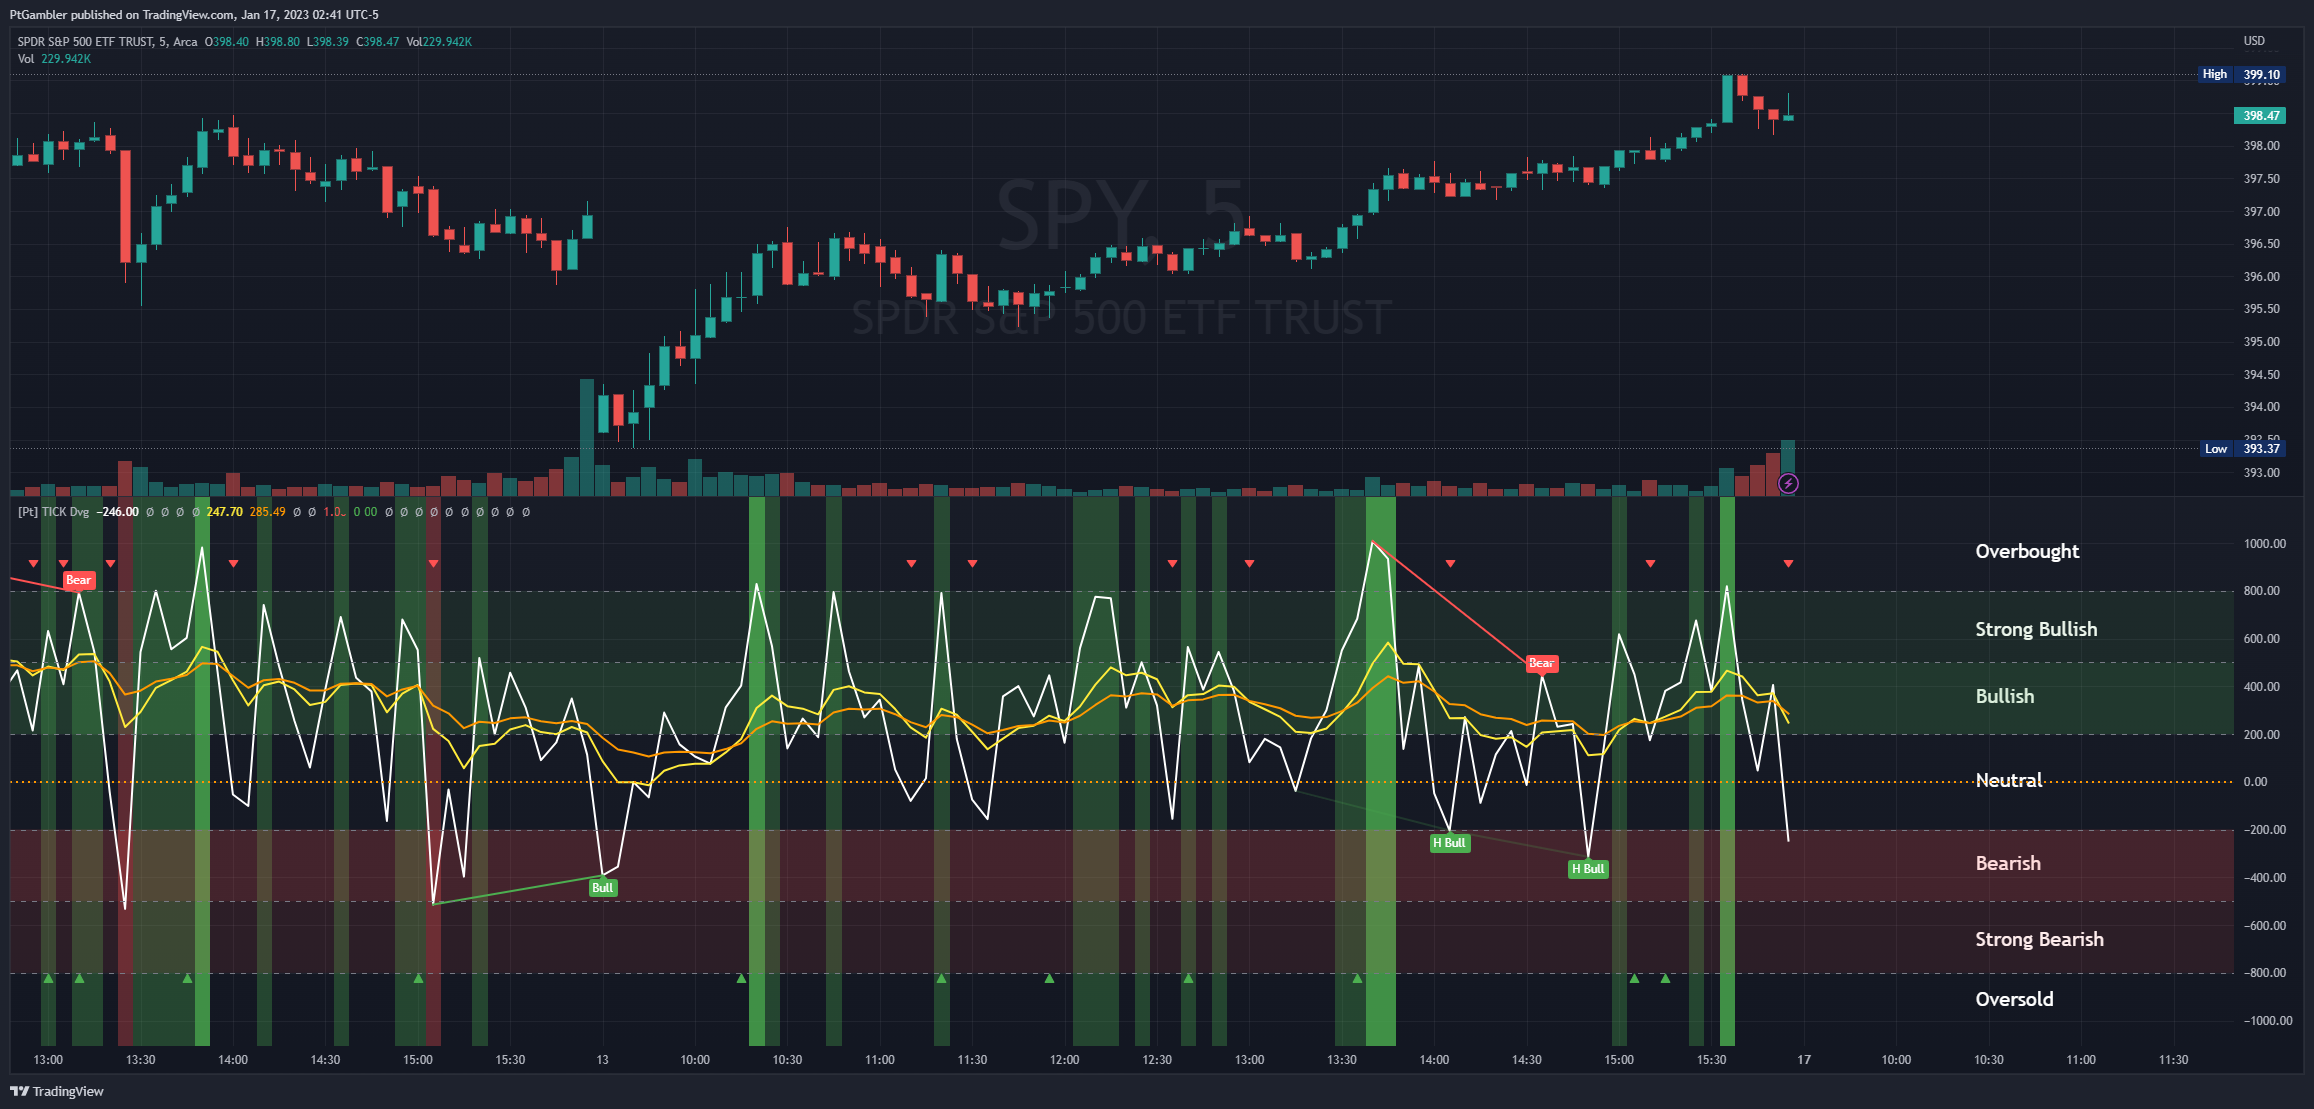
Task: Click the H Bull label just before 15:00
Action: tap(1588, 869)
